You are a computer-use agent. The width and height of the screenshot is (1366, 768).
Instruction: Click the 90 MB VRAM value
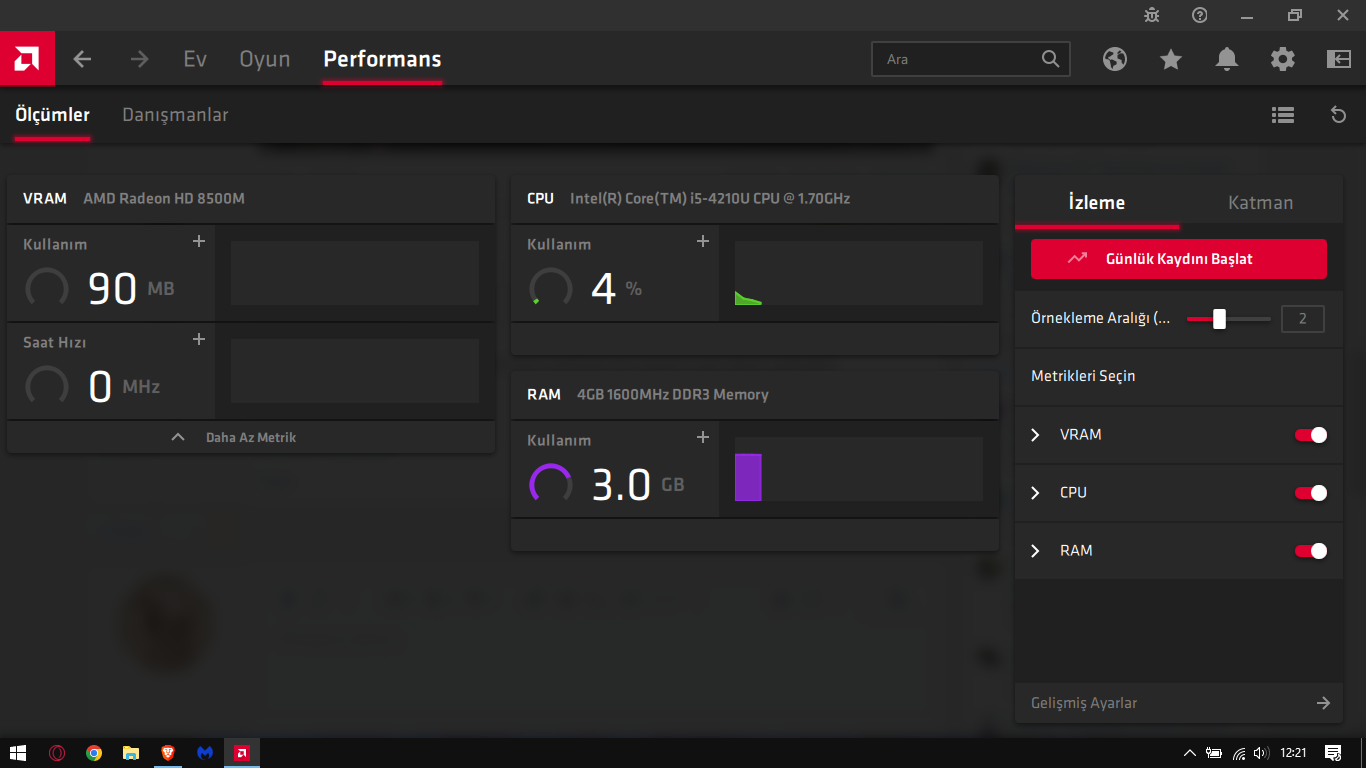point(131,288)
